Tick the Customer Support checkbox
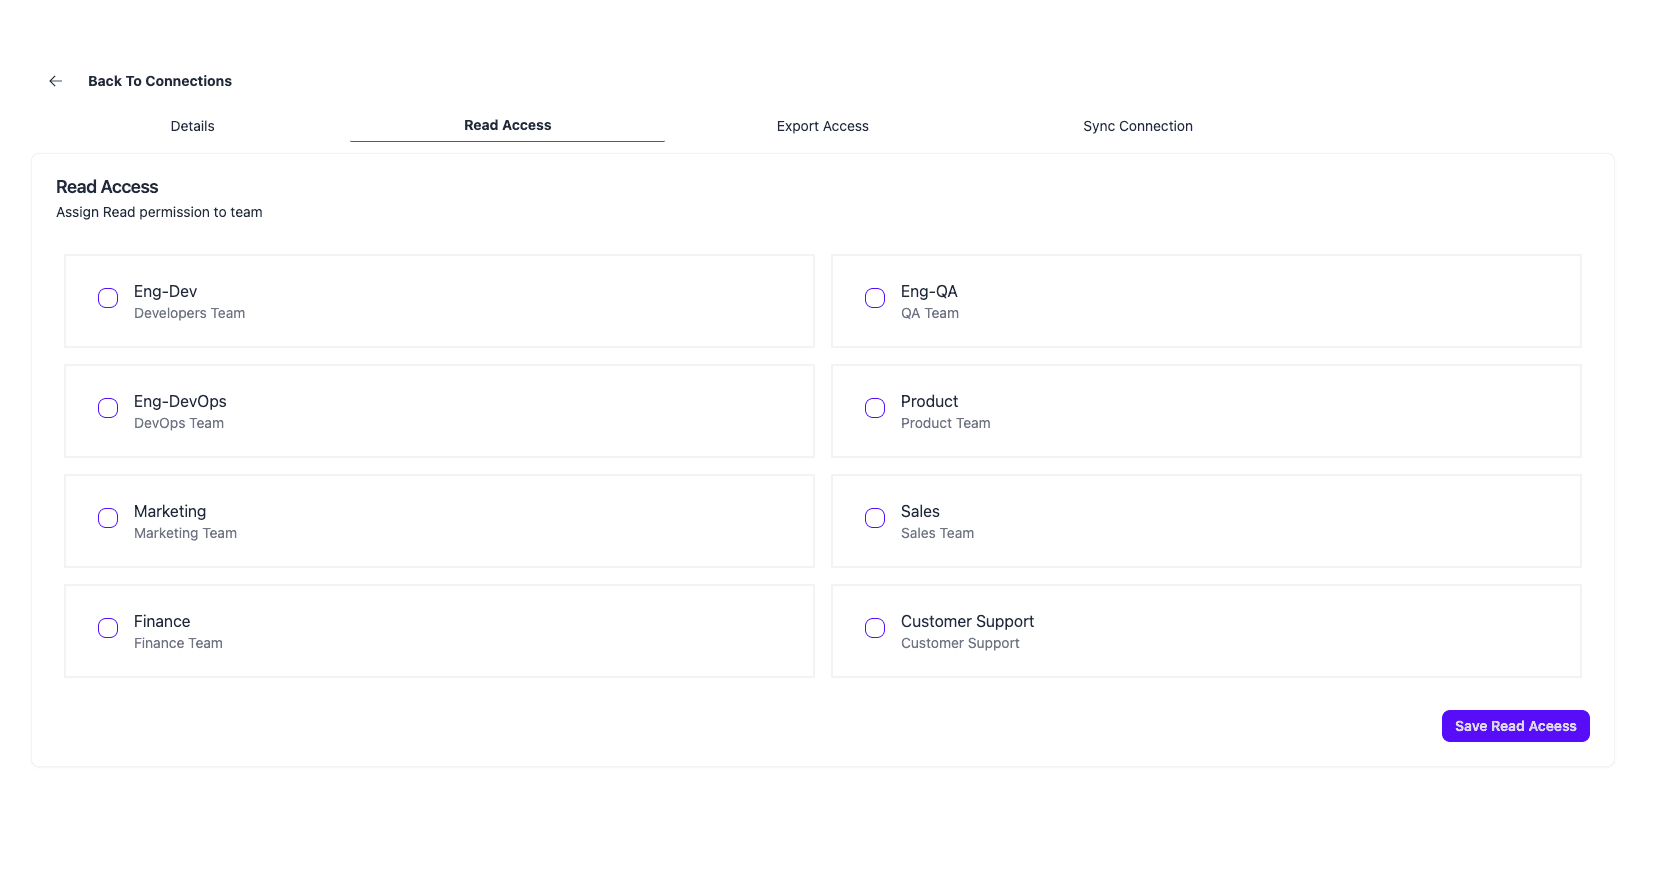 tap(875, 628)
